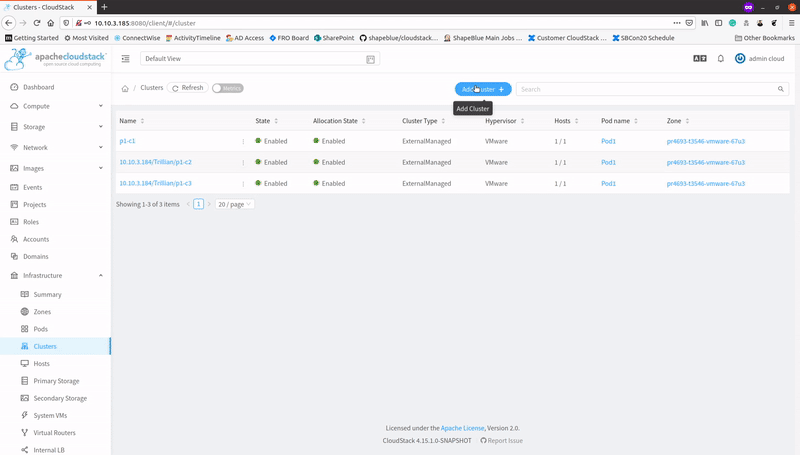The width and height of the screenshot is (800, 455).
Task: Click Report Issue link
Action: click(x=502, y=441)
